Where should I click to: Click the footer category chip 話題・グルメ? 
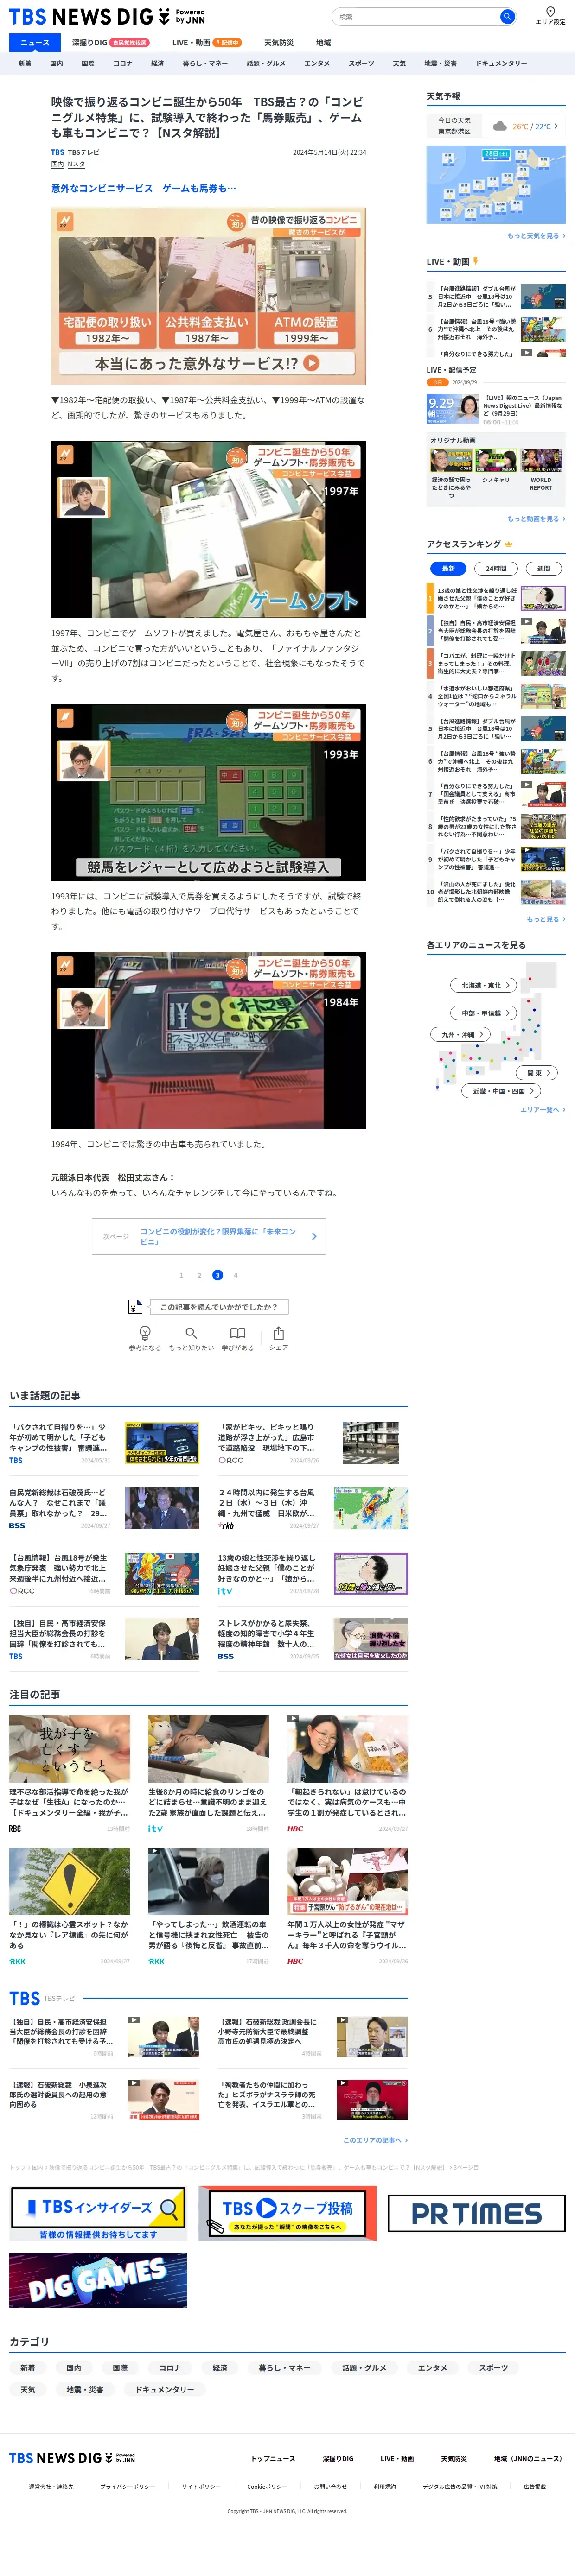click(x=364, y=2367)
